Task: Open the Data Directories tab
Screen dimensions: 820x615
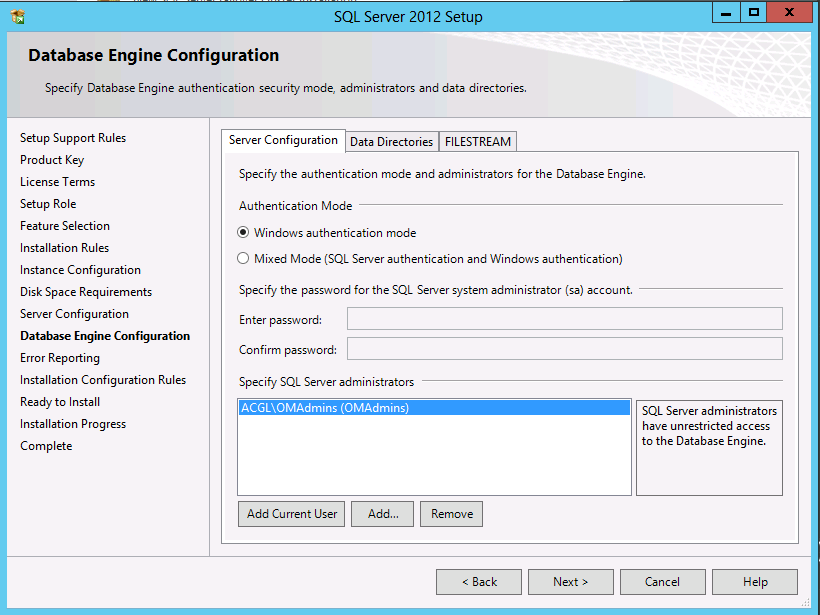Action: (392, 142)
